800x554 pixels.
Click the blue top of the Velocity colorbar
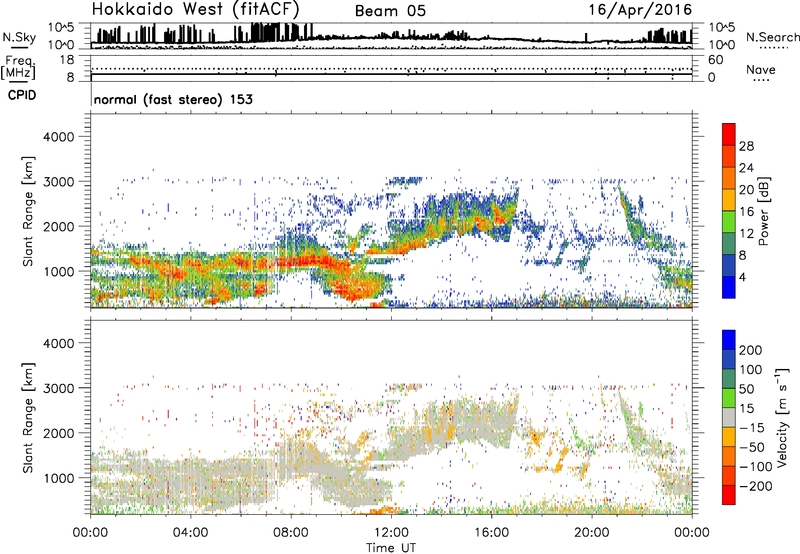point(729,339)
